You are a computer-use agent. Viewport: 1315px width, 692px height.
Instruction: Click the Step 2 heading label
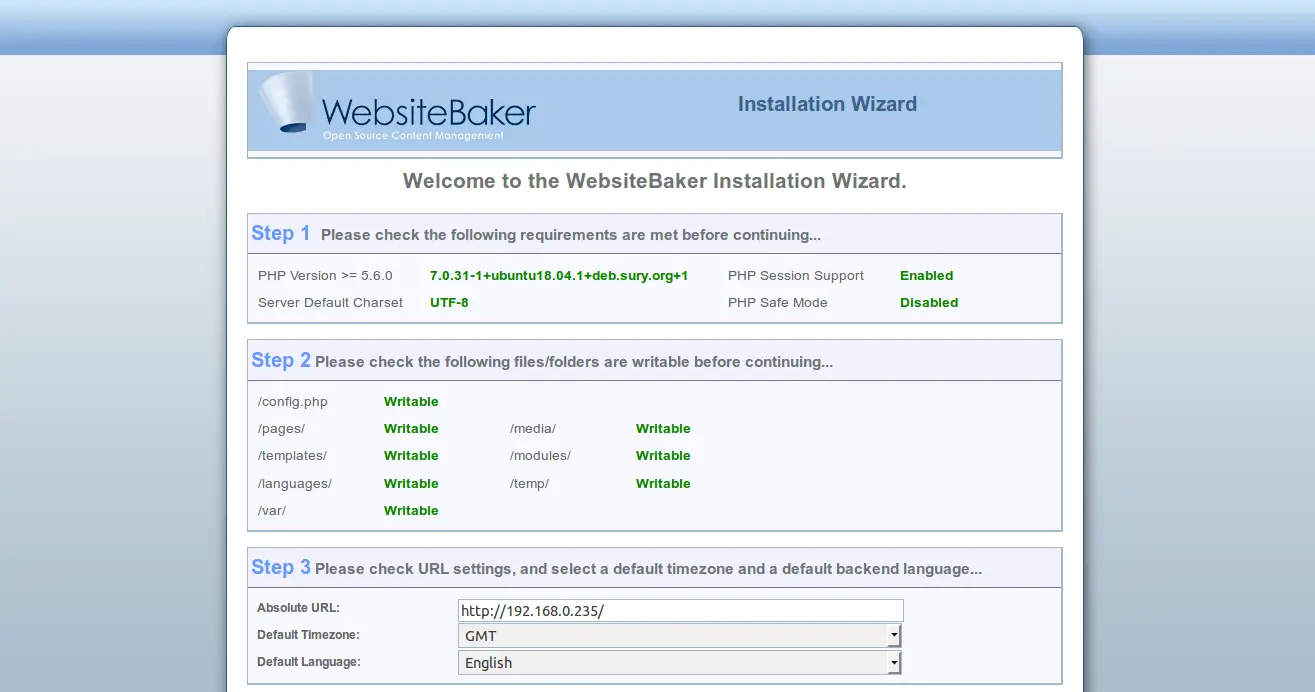click(281, 360)
